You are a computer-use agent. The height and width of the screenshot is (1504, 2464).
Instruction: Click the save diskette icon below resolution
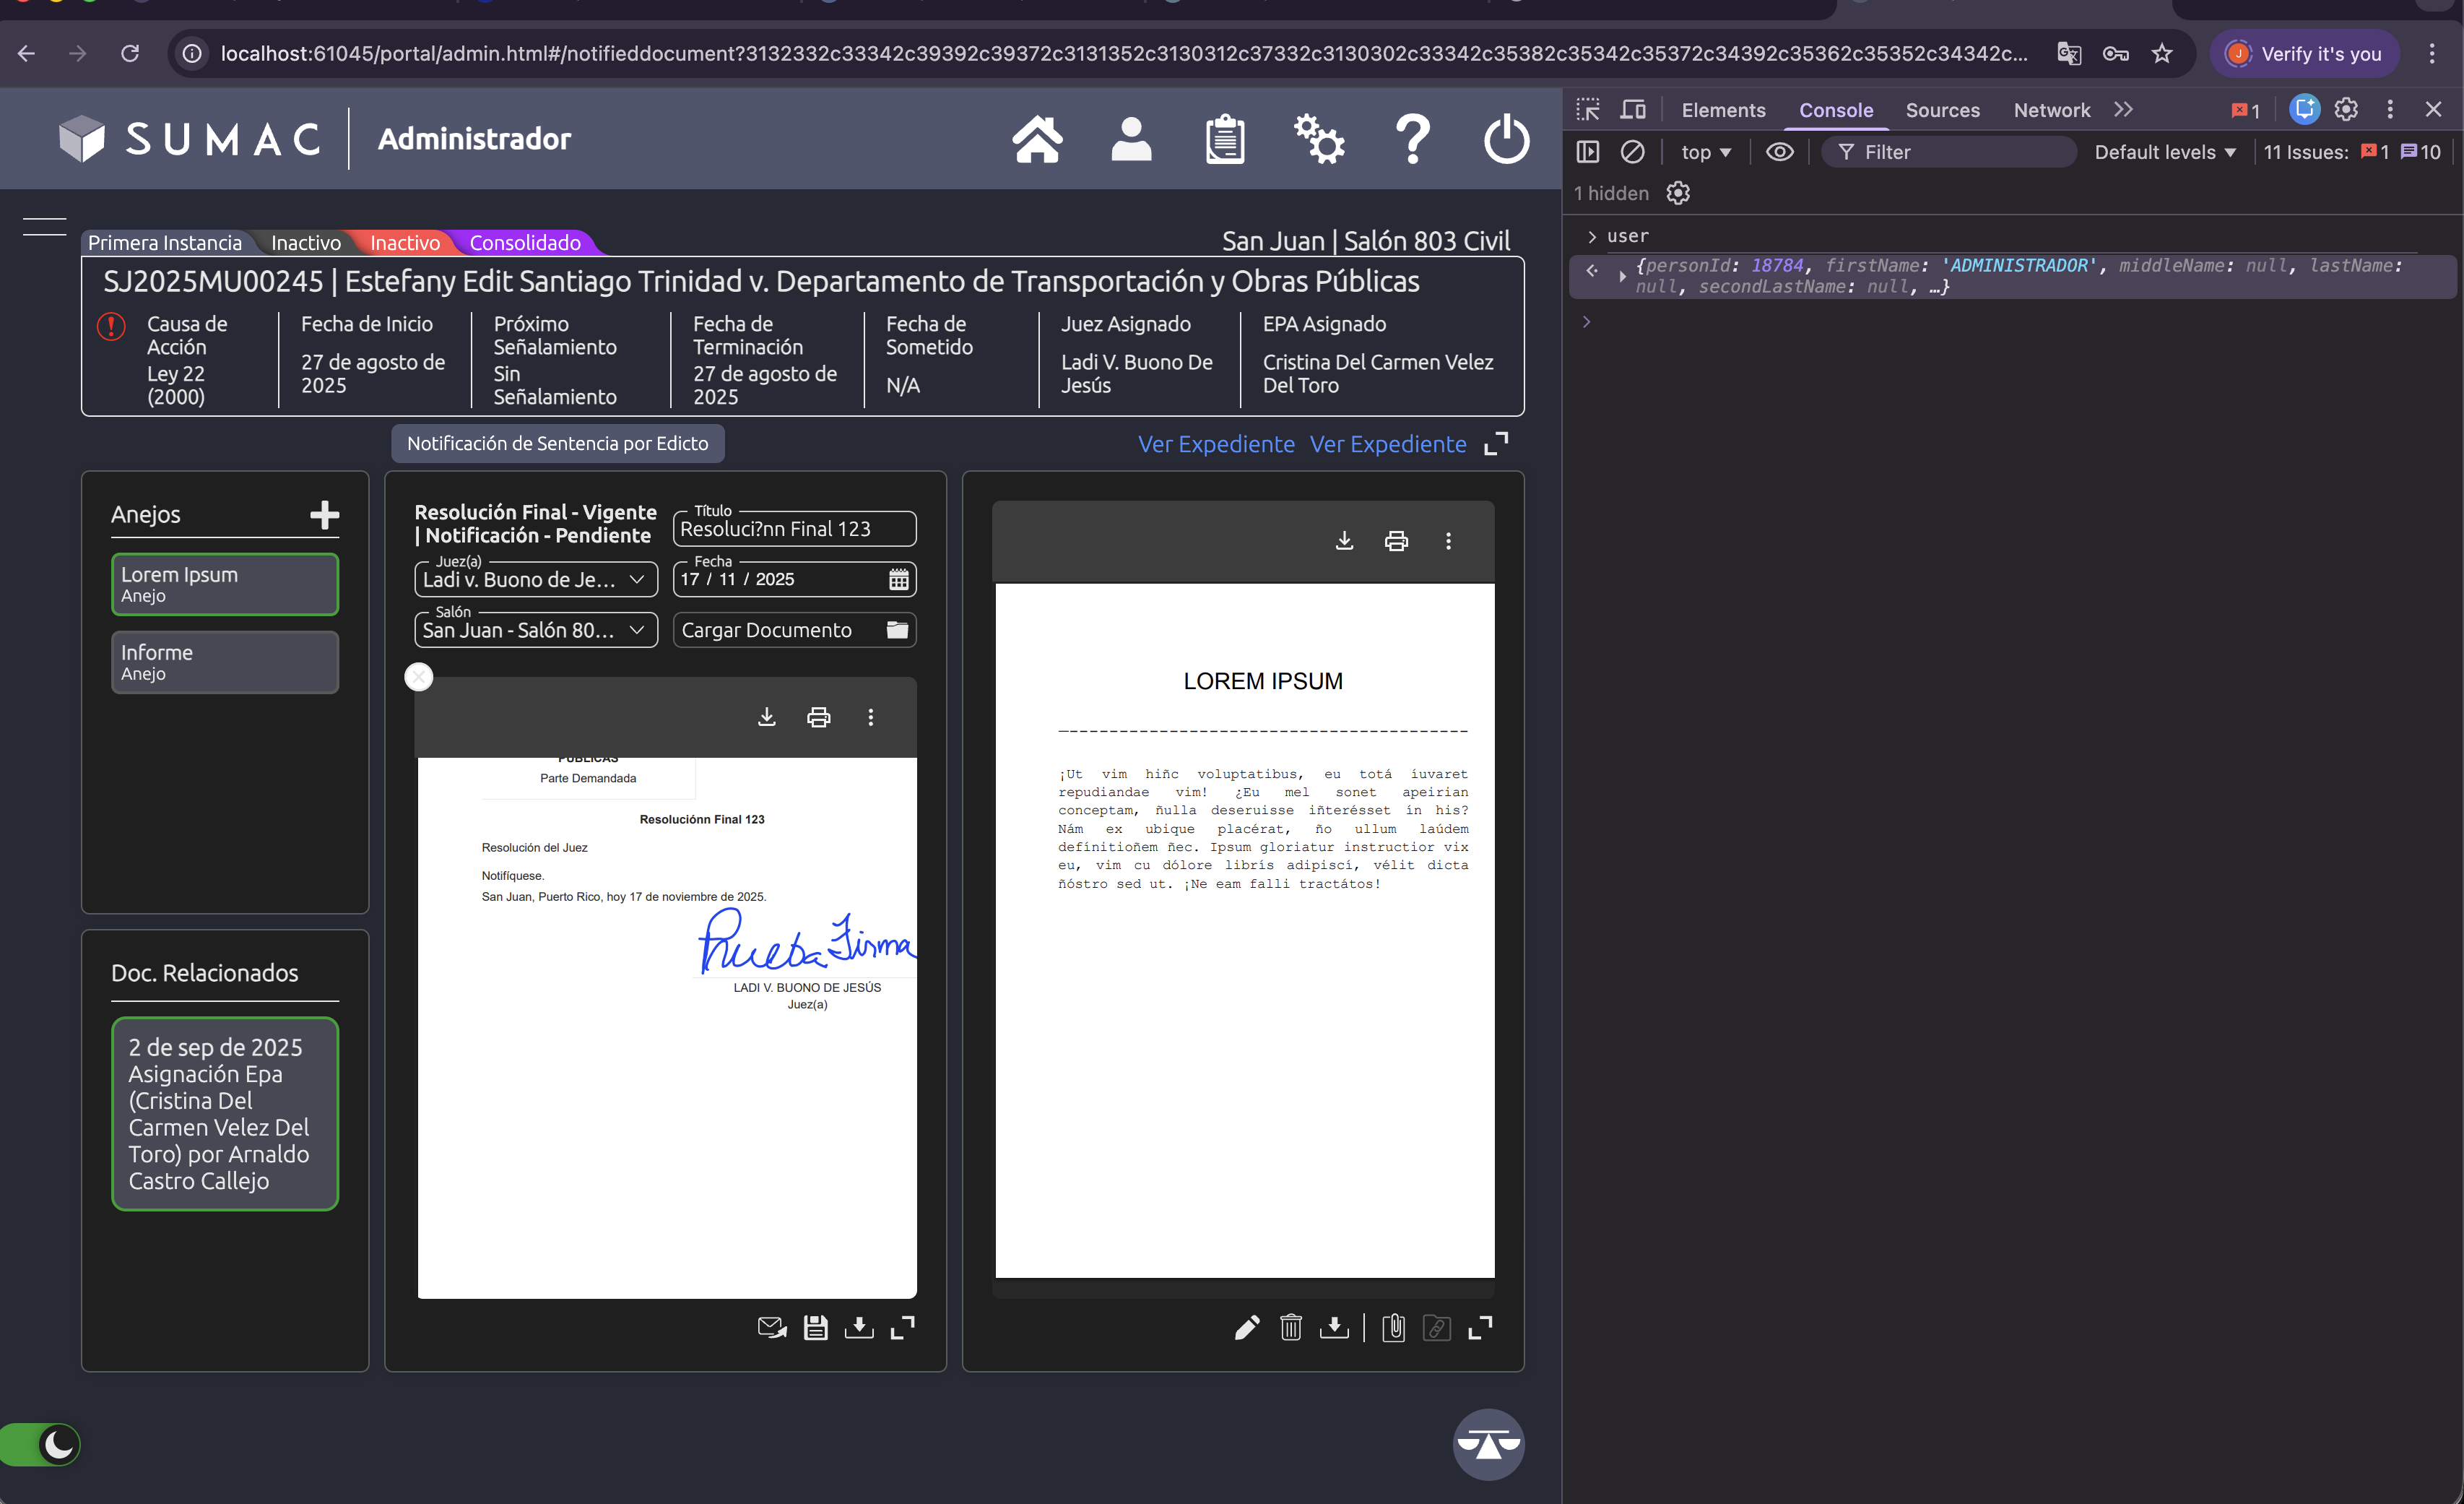[x=815, y=1327]
